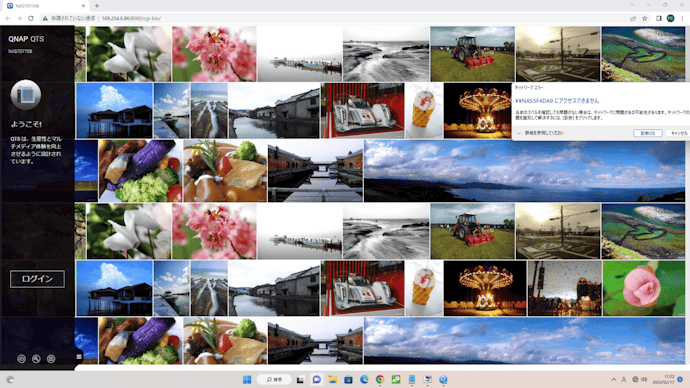Click the rainy city street at night photo
Viewport: 690px width, 388px height.
[564, 288]
